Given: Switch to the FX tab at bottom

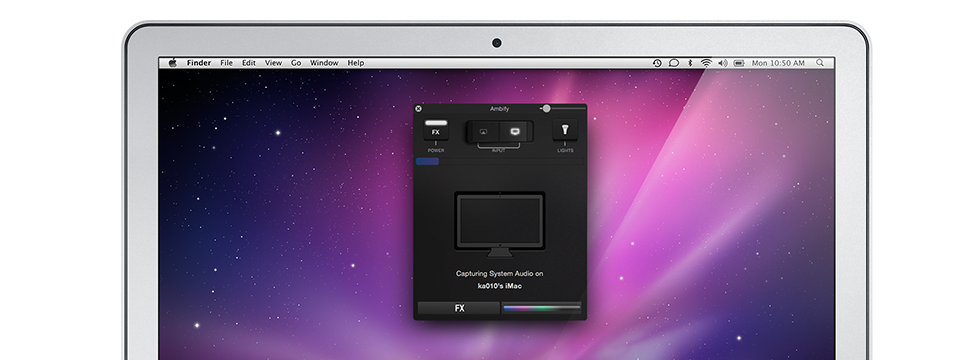Looking at the screenshot, I should [459, 308].
